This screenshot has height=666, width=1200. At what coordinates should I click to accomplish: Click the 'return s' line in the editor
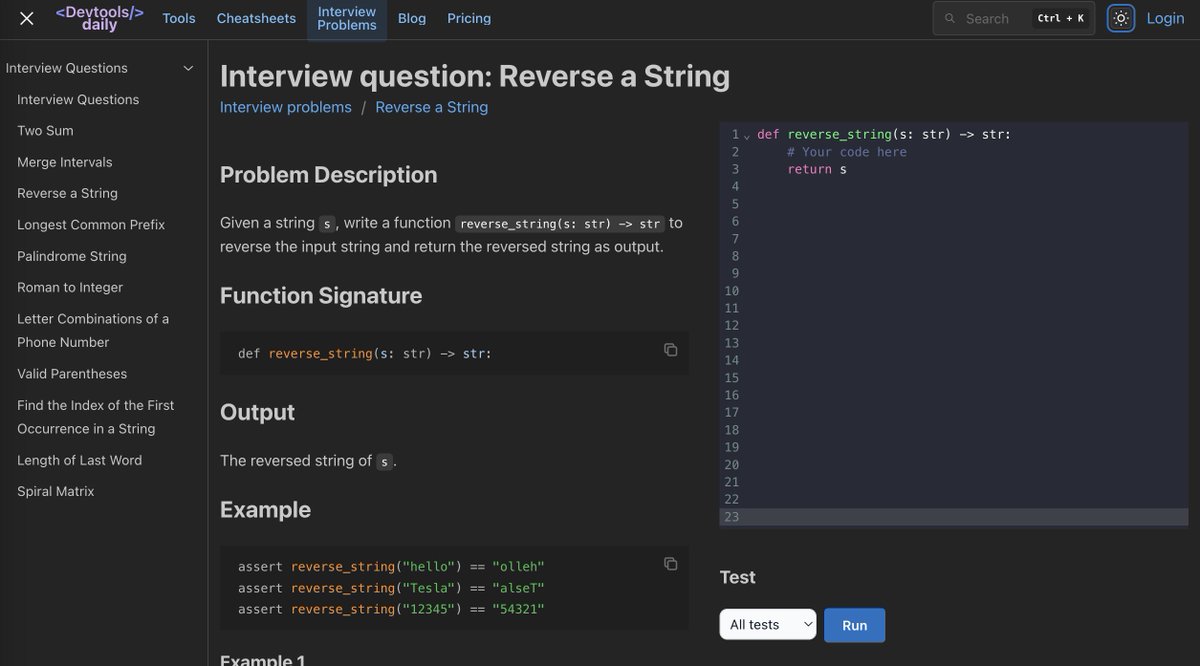817,169
